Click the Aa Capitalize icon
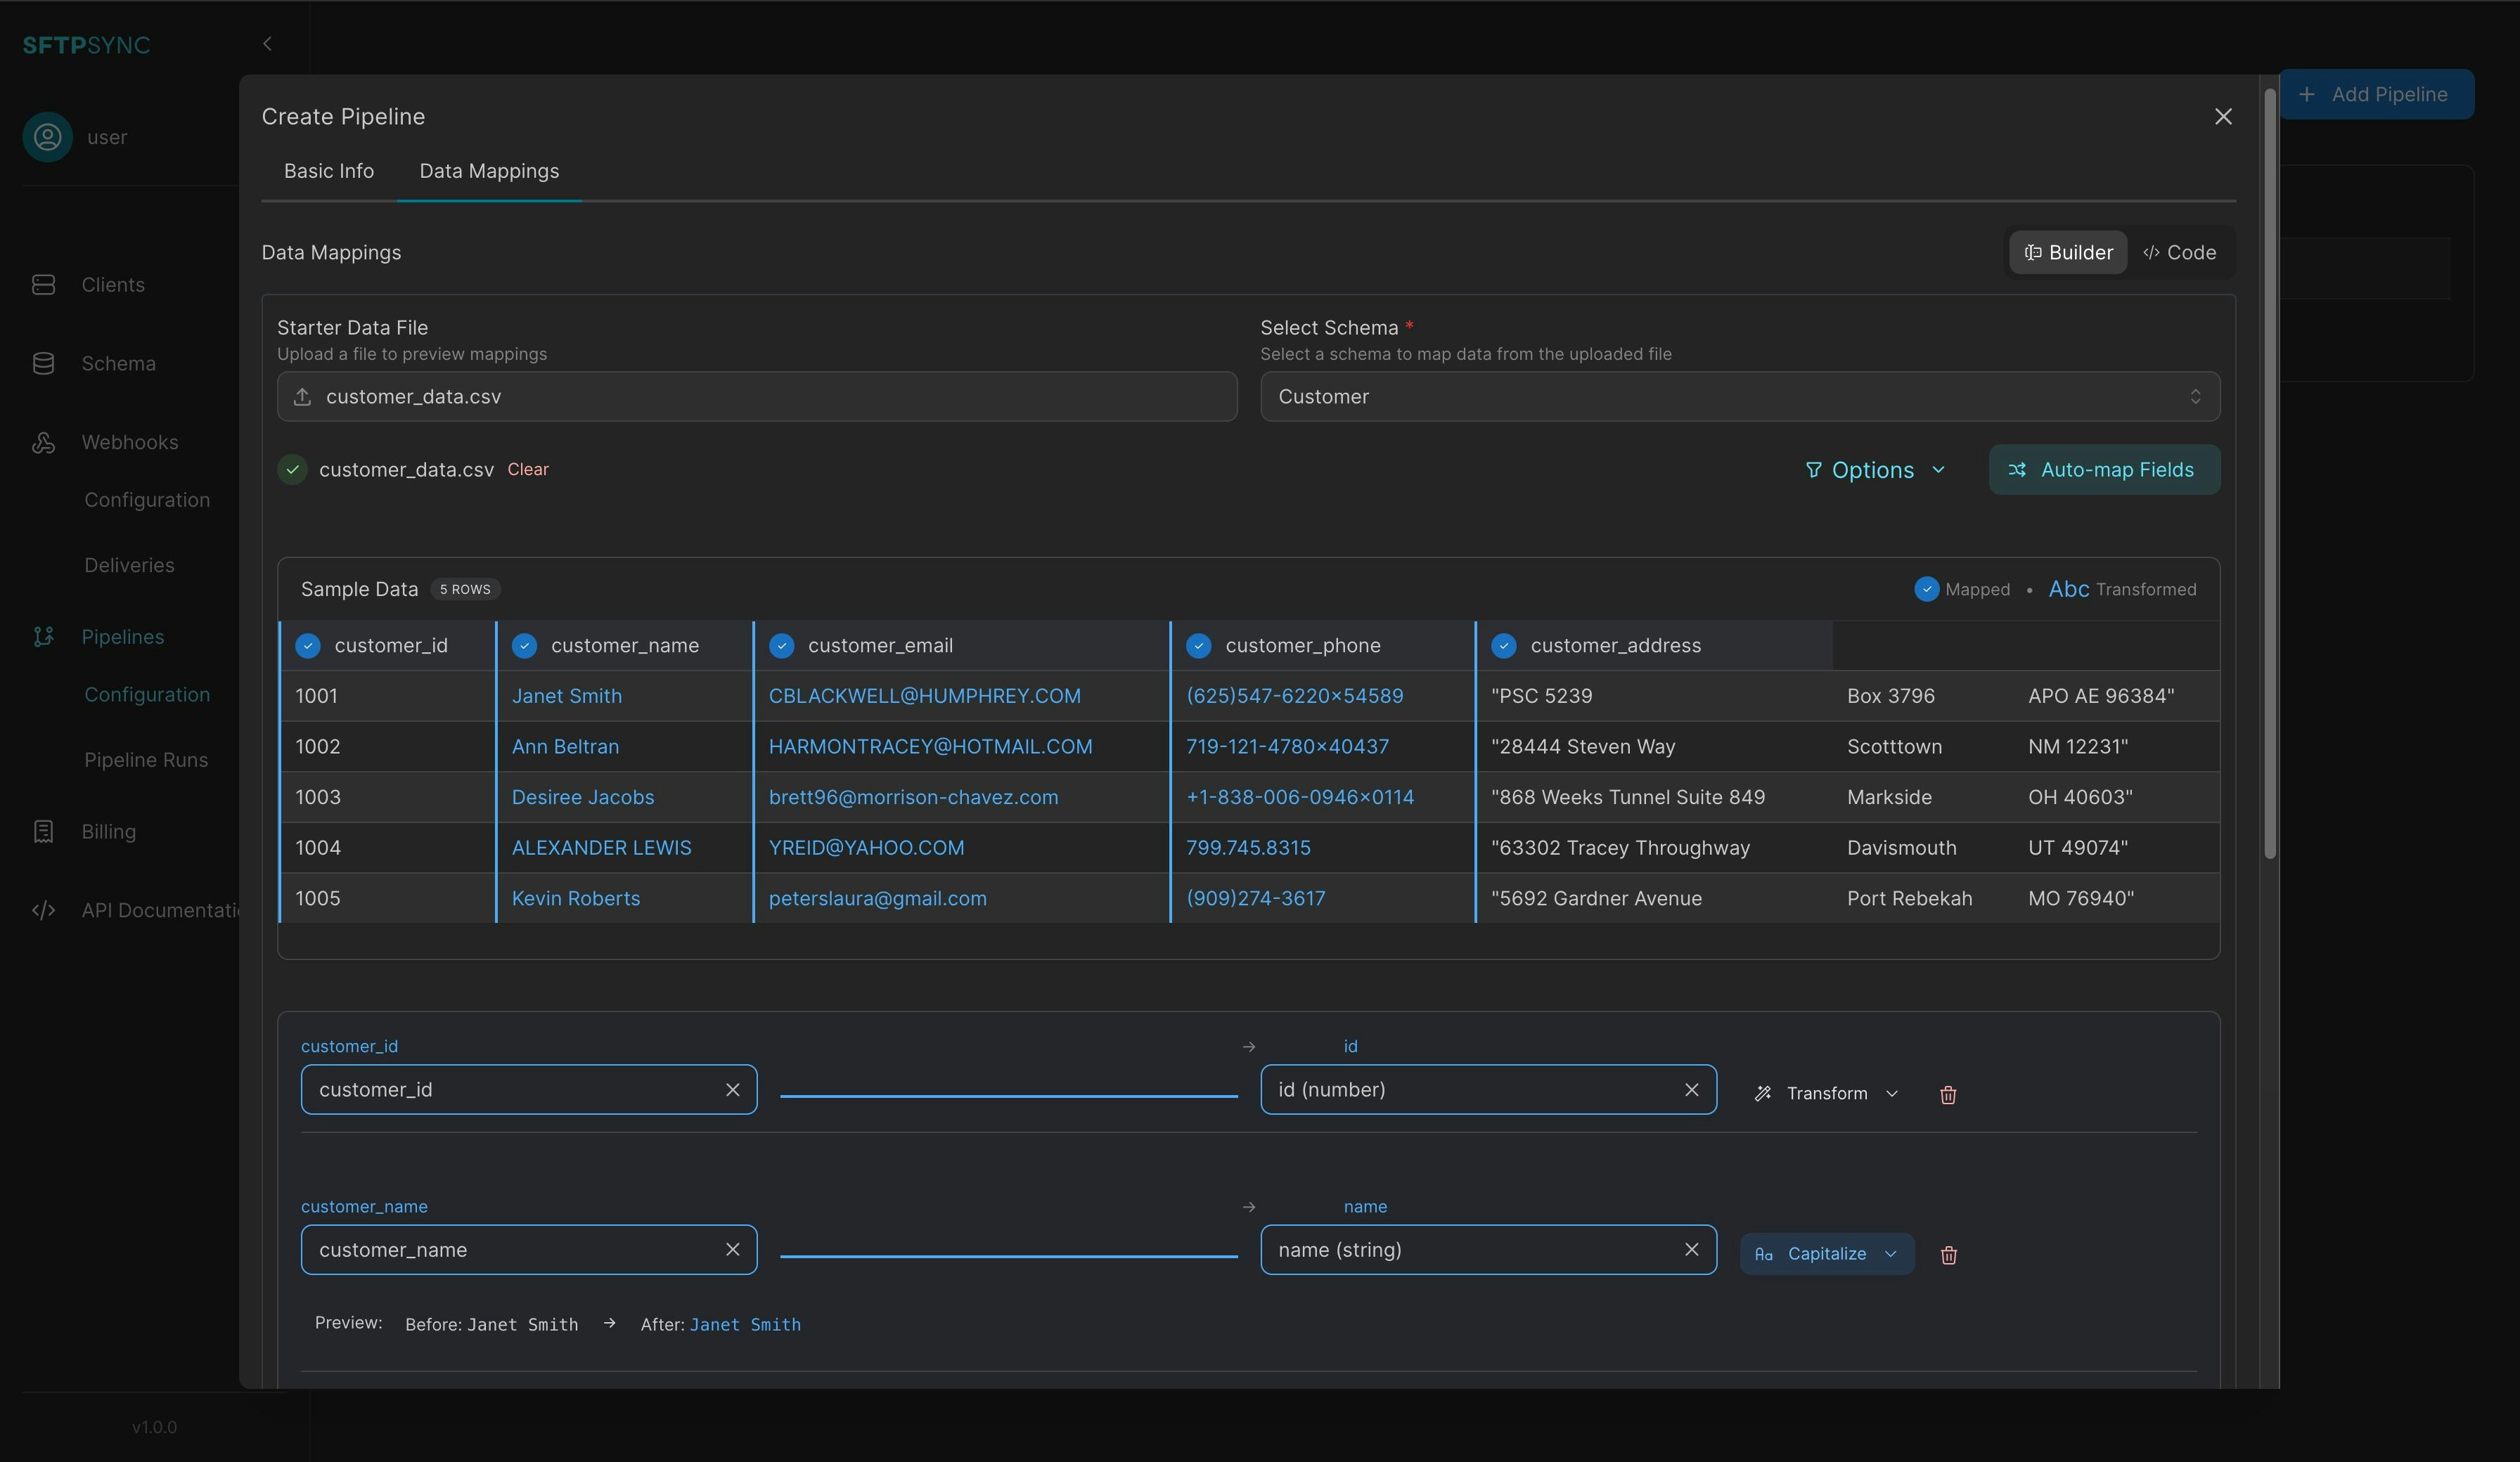 tap(1764, 1254)
